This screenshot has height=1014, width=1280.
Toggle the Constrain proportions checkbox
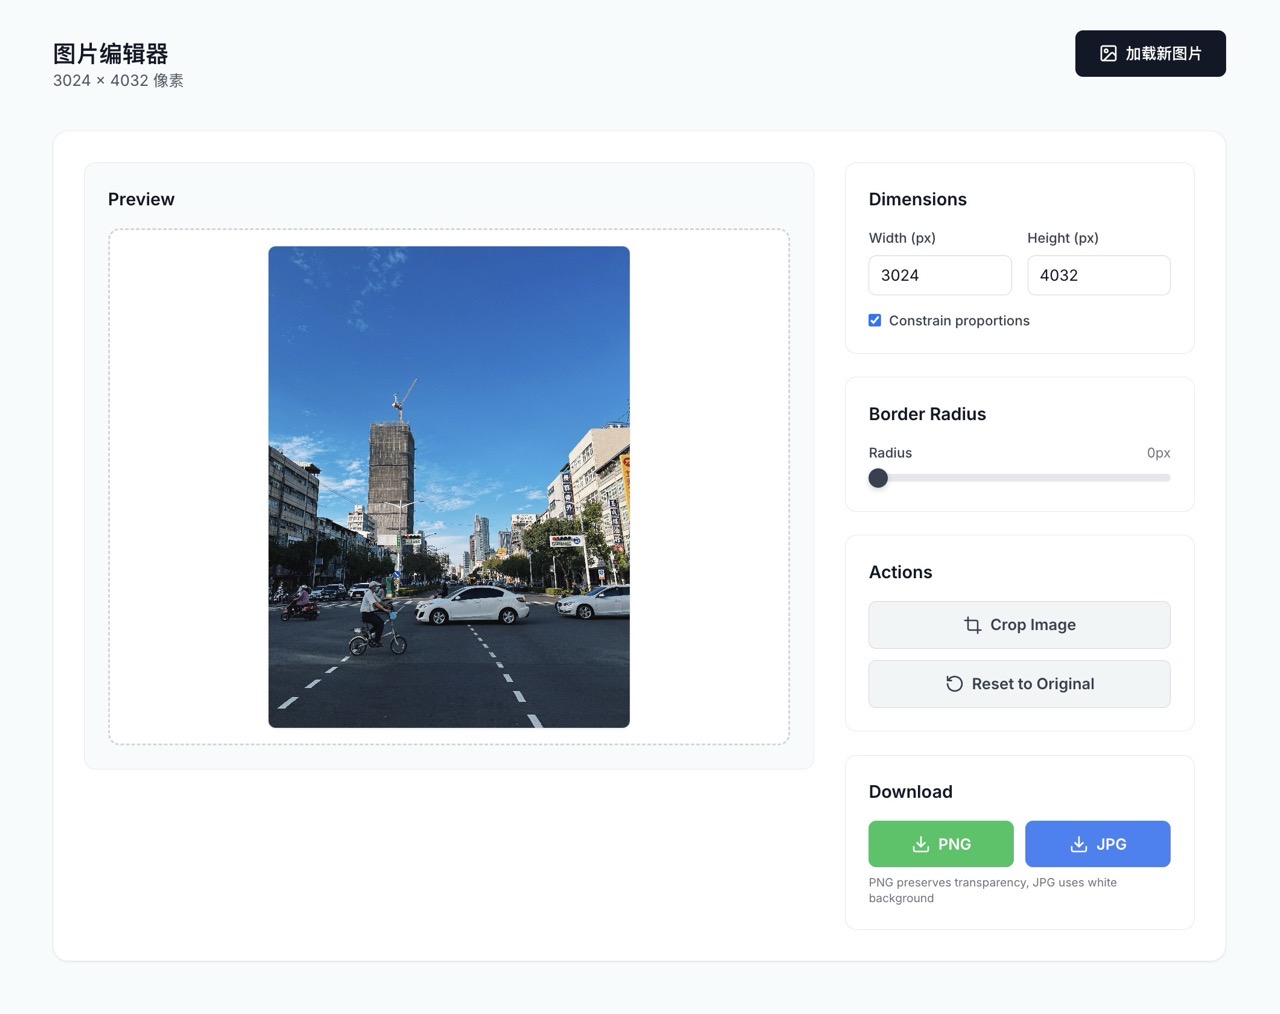click(875, 321)
